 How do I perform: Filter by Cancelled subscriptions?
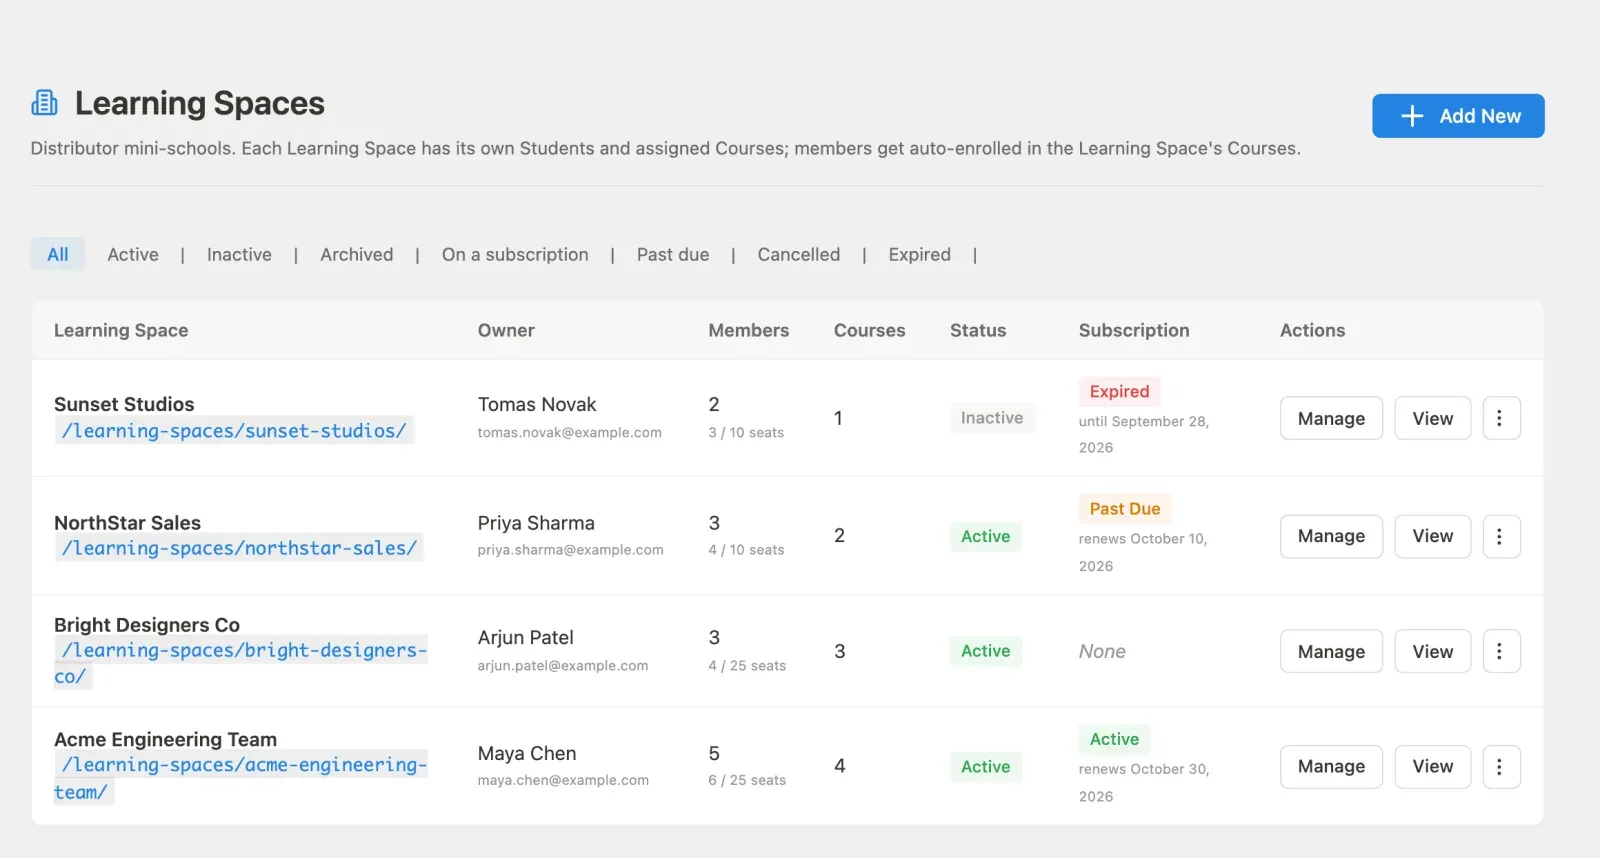click(799, 254)
